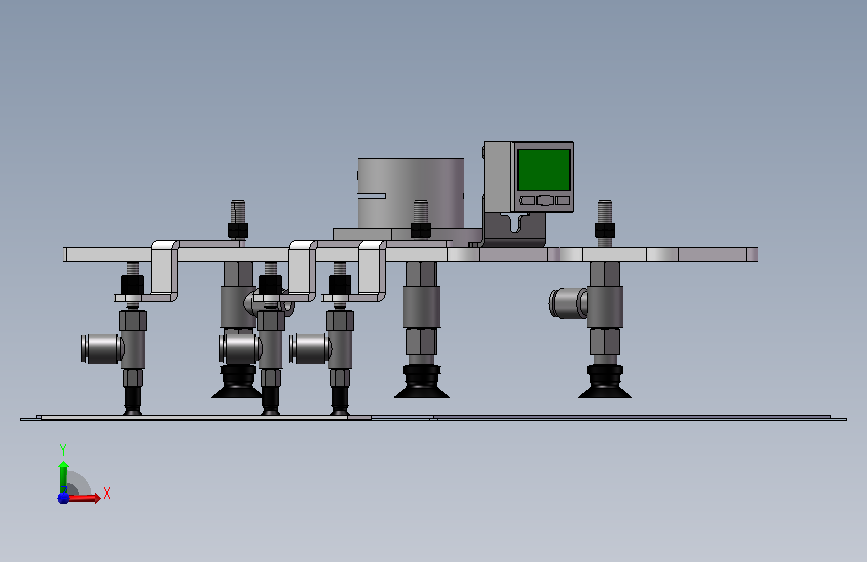Select the leftmost silver push-in elbow fitting

point(102,348)
